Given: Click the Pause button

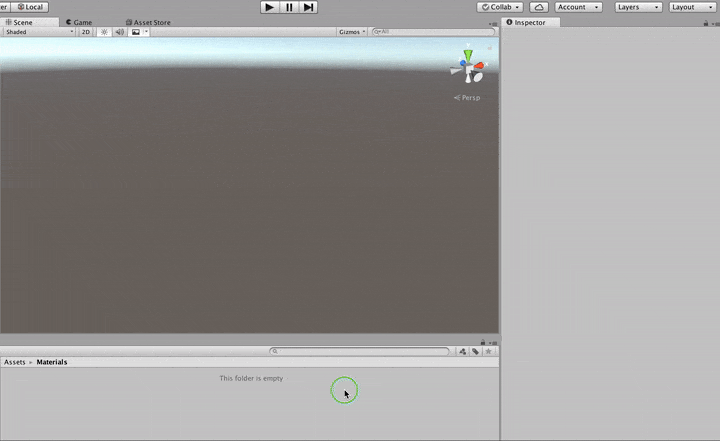Looking at the screenshot, I should [289, 7].
